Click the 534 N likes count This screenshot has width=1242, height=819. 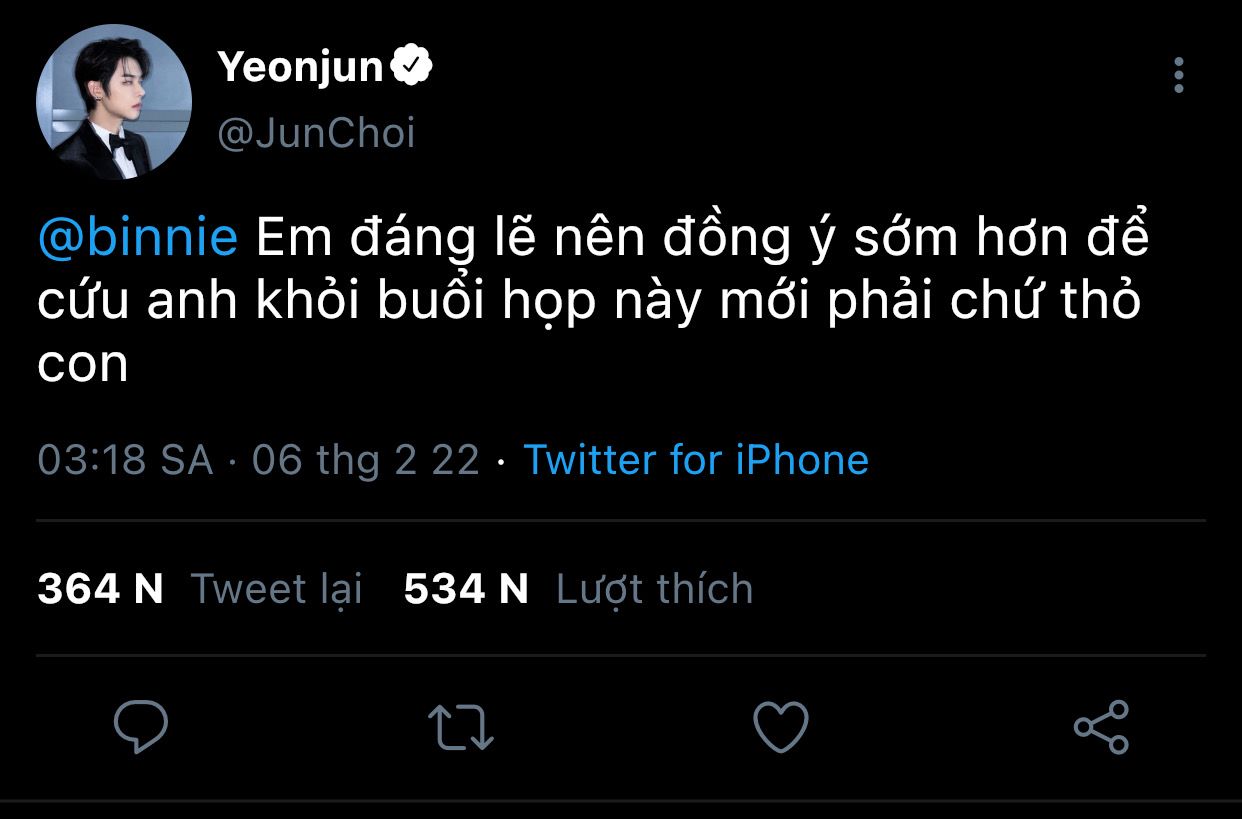pos(466,588)
